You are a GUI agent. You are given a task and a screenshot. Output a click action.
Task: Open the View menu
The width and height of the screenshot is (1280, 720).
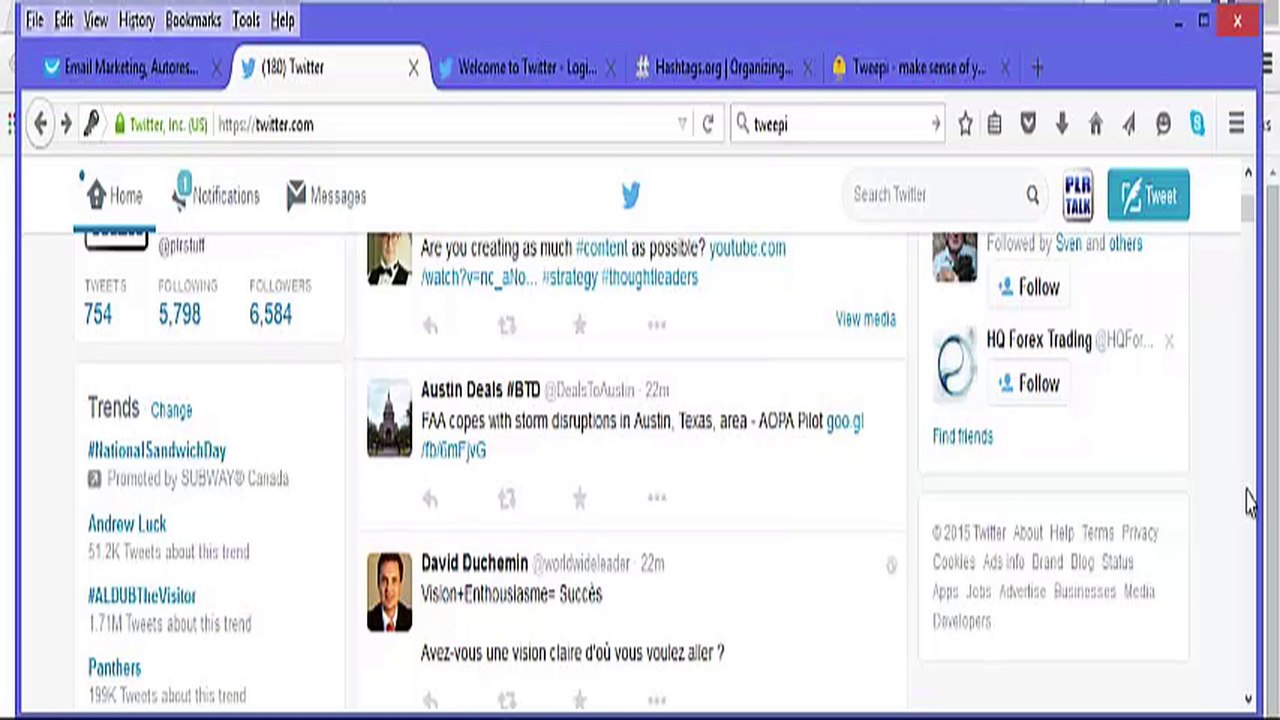pos(96,20)
